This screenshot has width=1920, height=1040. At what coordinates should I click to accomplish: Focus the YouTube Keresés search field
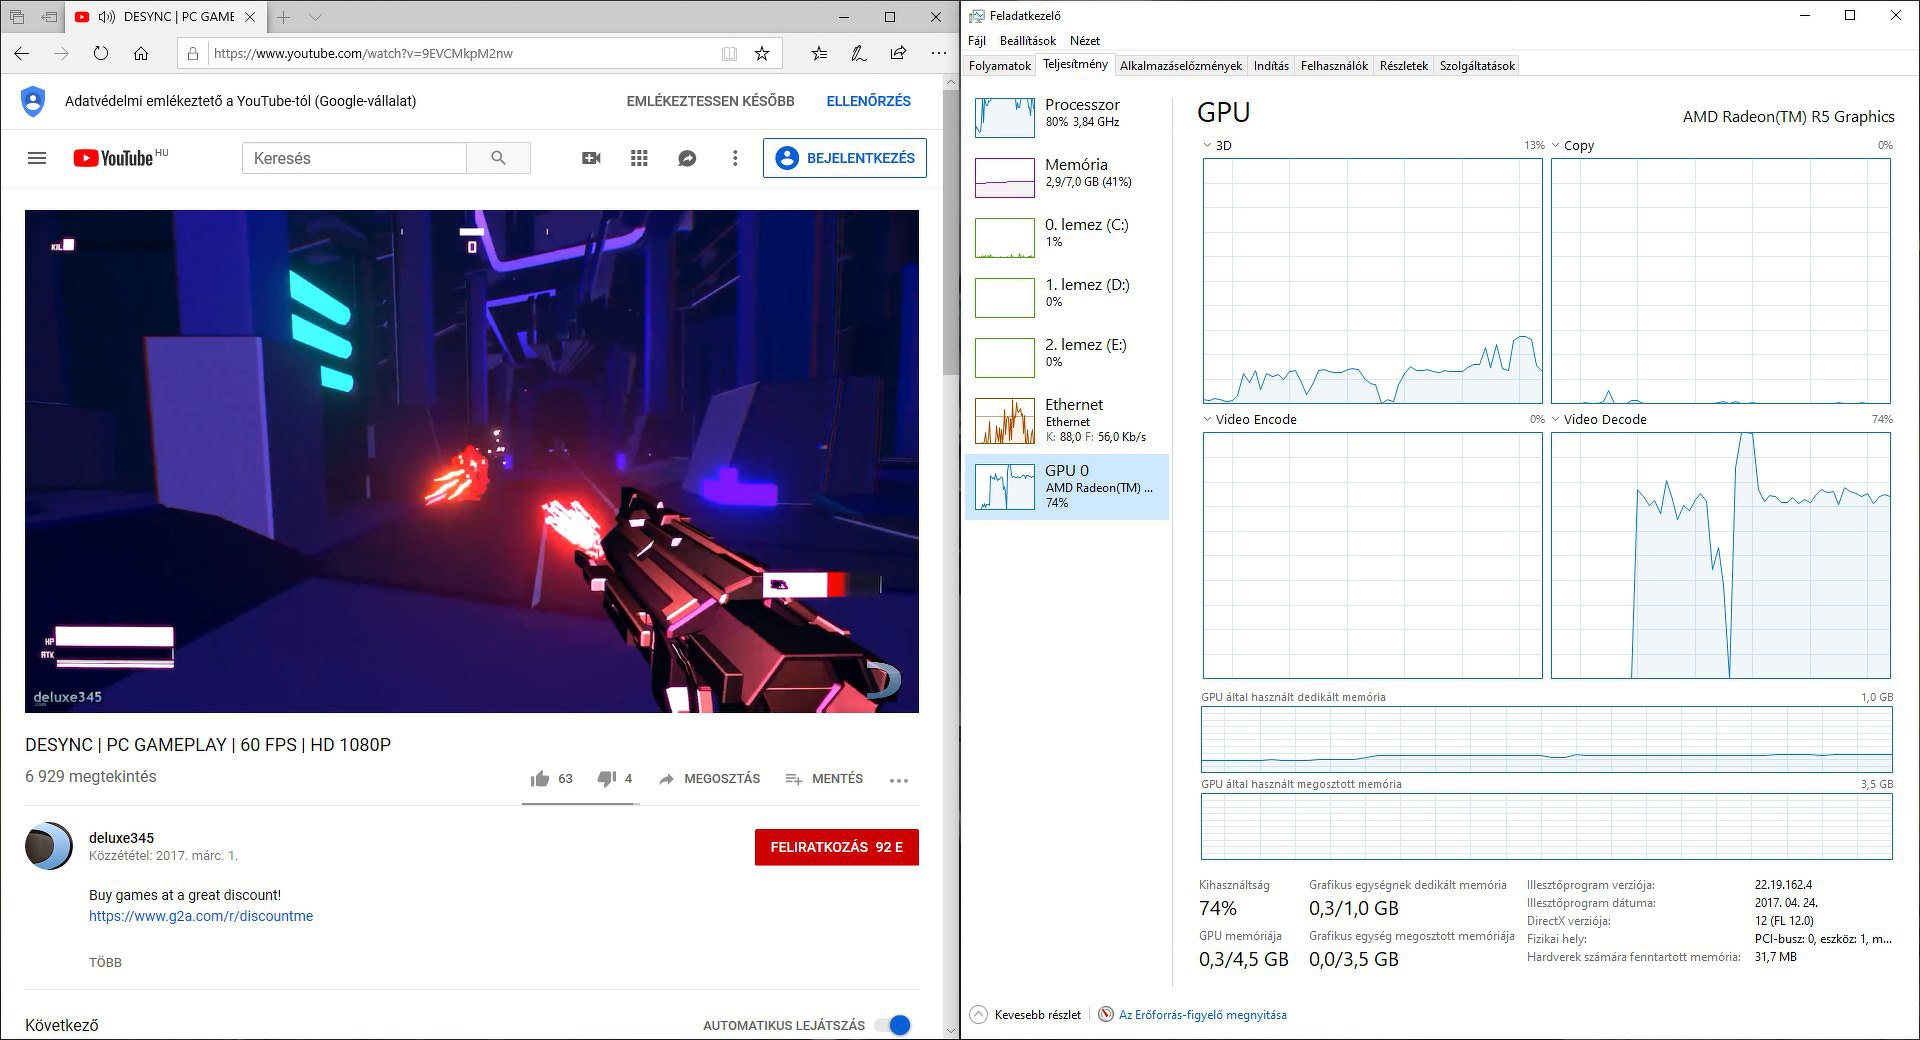coord(354,158)
